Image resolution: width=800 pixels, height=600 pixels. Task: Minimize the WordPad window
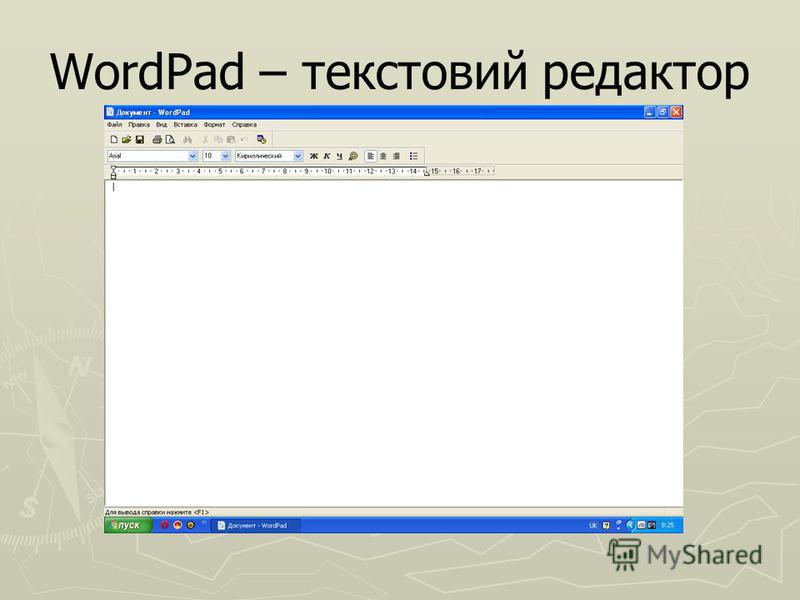649,112
